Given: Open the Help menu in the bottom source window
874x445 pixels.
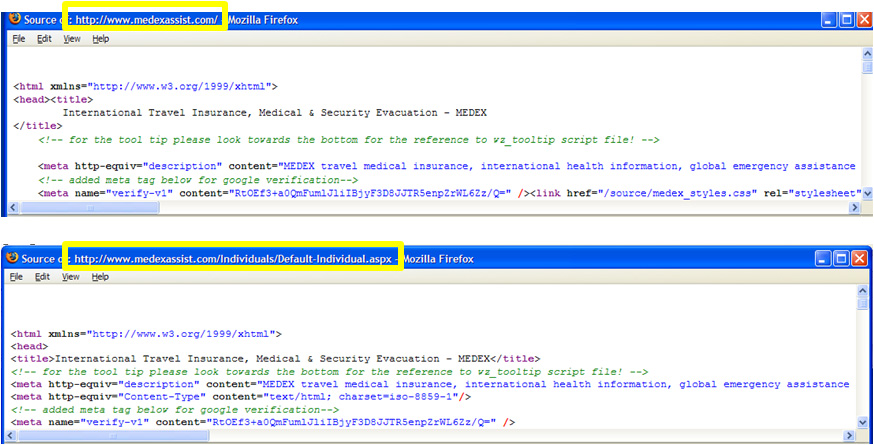Looking at the screenshot, I should pos(100,277).
